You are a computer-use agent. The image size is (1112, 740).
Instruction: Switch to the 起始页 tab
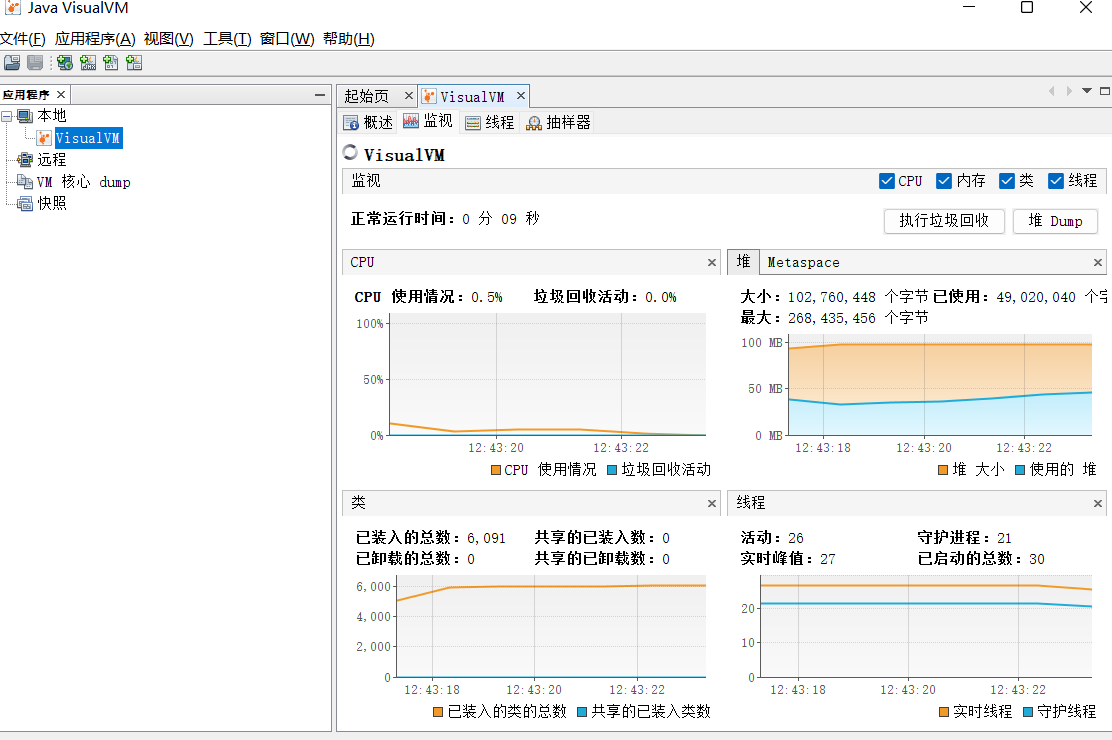pyautogui.click(x=367, y=96)
